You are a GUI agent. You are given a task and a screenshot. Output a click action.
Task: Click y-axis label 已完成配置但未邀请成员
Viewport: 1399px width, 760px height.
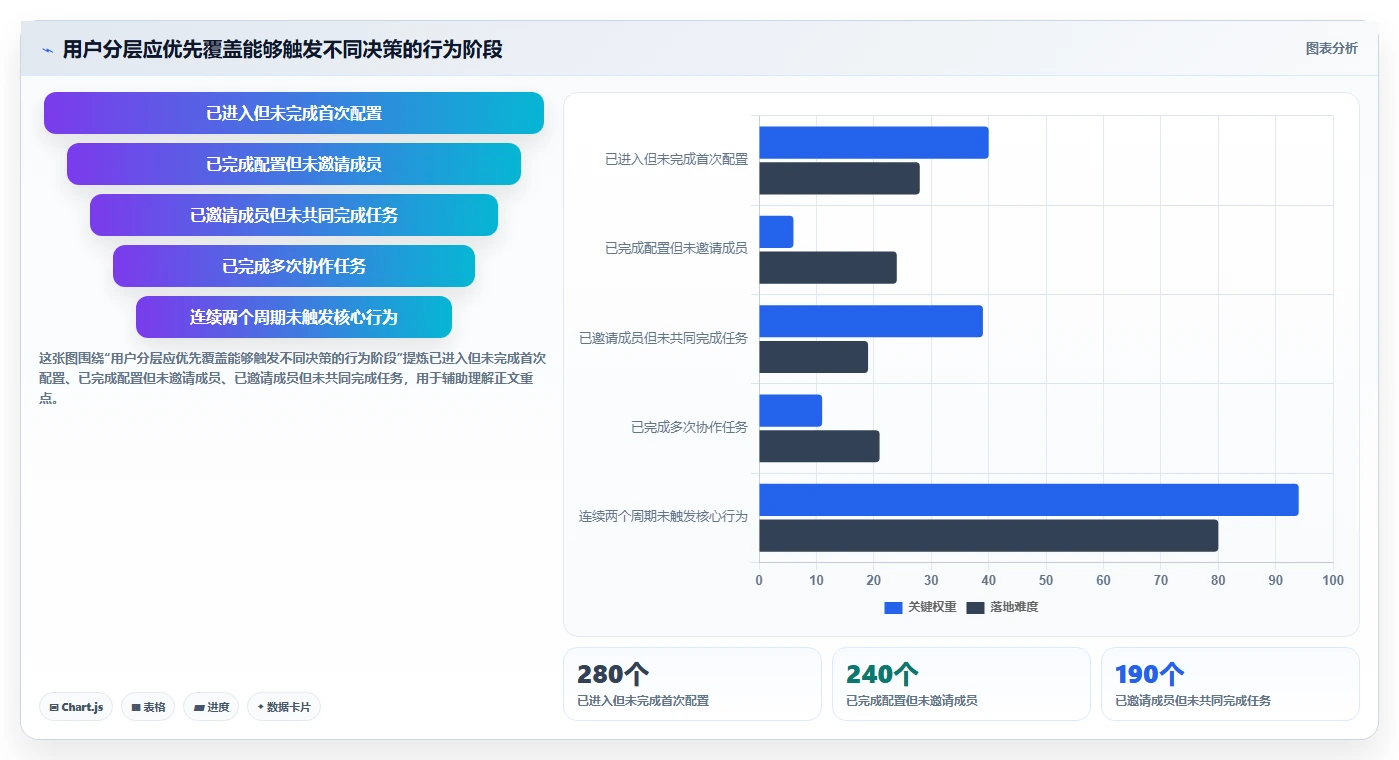click(676, 248)
